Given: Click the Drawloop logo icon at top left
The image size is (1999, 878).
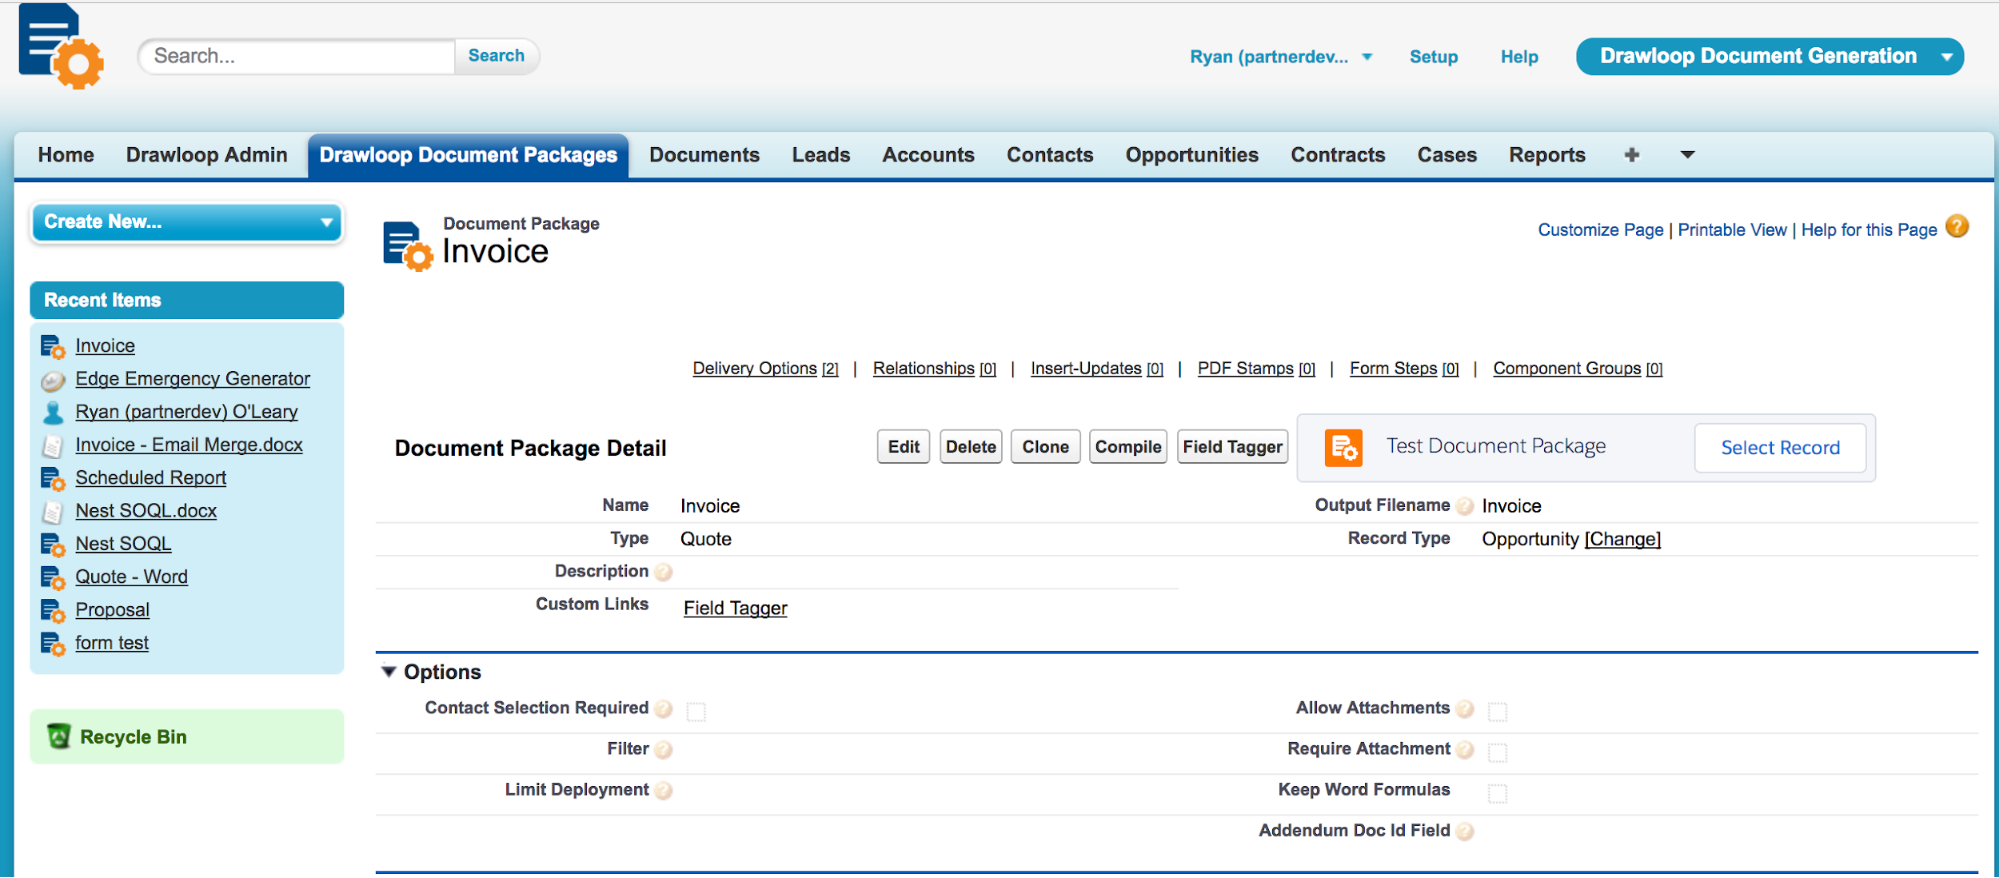Looking at the screenshot, I should pyautogui.click(x=60, y=46).
